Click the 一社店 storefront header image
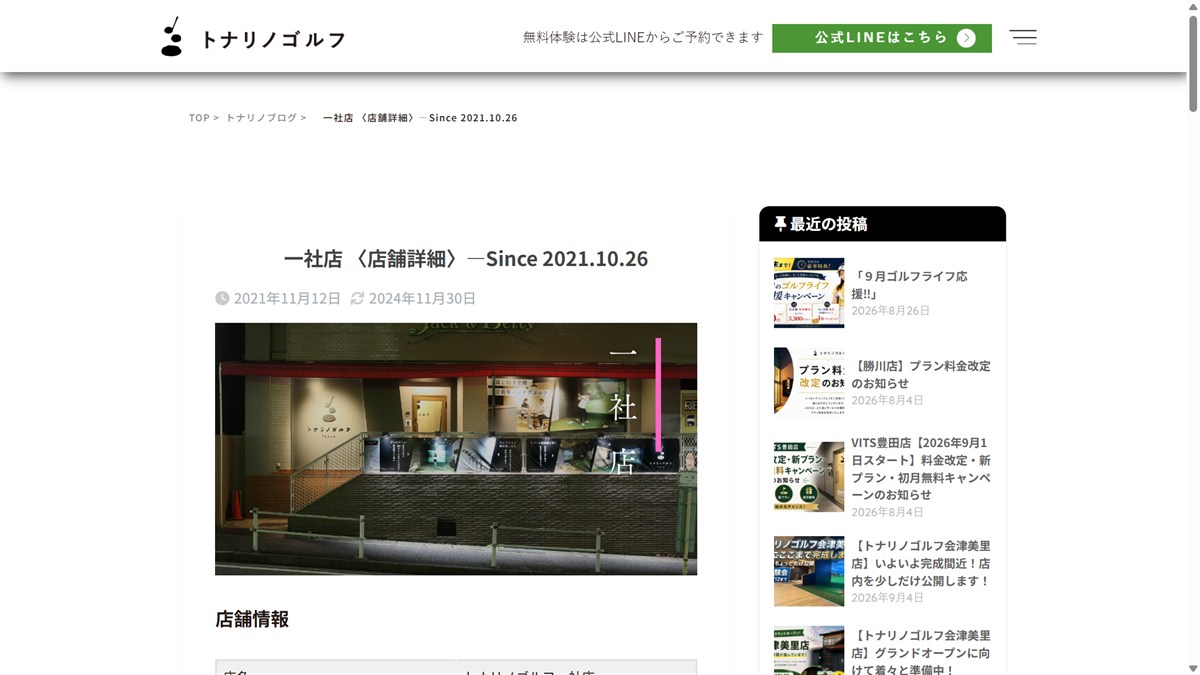 [x=456, y=449]
